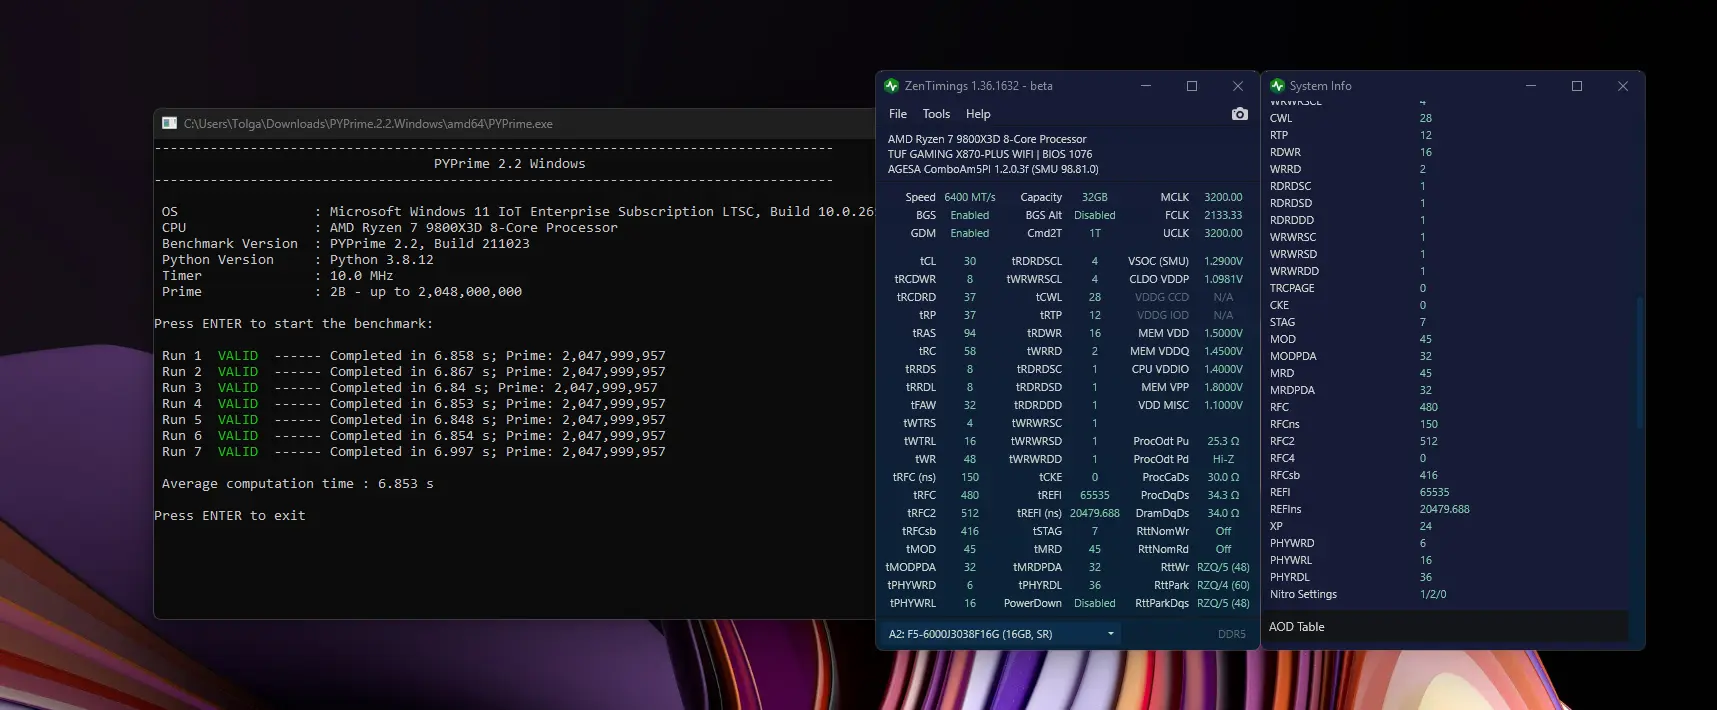Click the Speed value 6400 MT/s

click(x=970, y=197)
